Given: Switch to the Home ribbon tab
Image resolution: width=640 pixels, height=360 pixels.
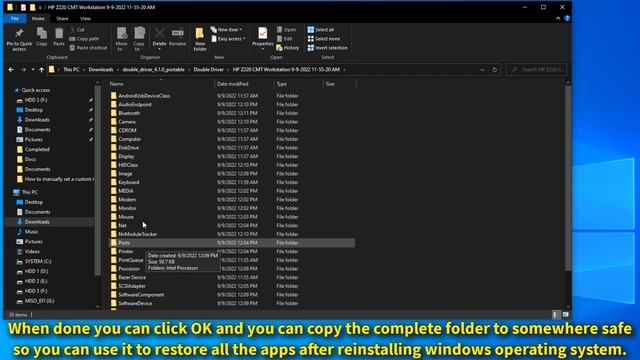Looking at the screenshot, I should pos(38,18).
